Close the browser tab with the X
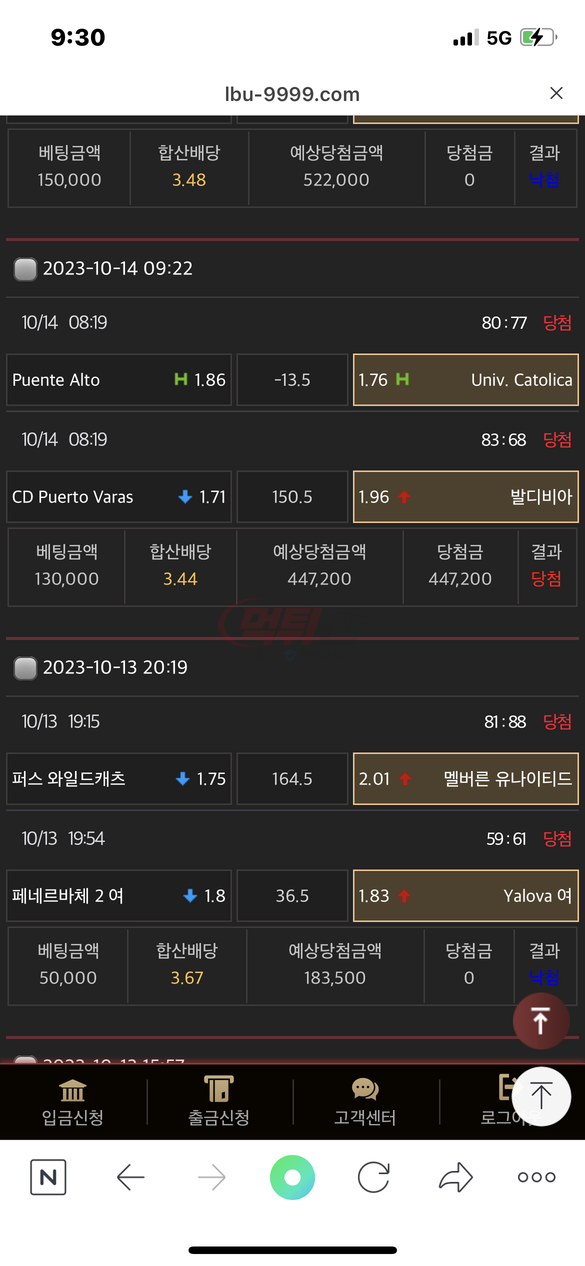 tap(557, 93)
